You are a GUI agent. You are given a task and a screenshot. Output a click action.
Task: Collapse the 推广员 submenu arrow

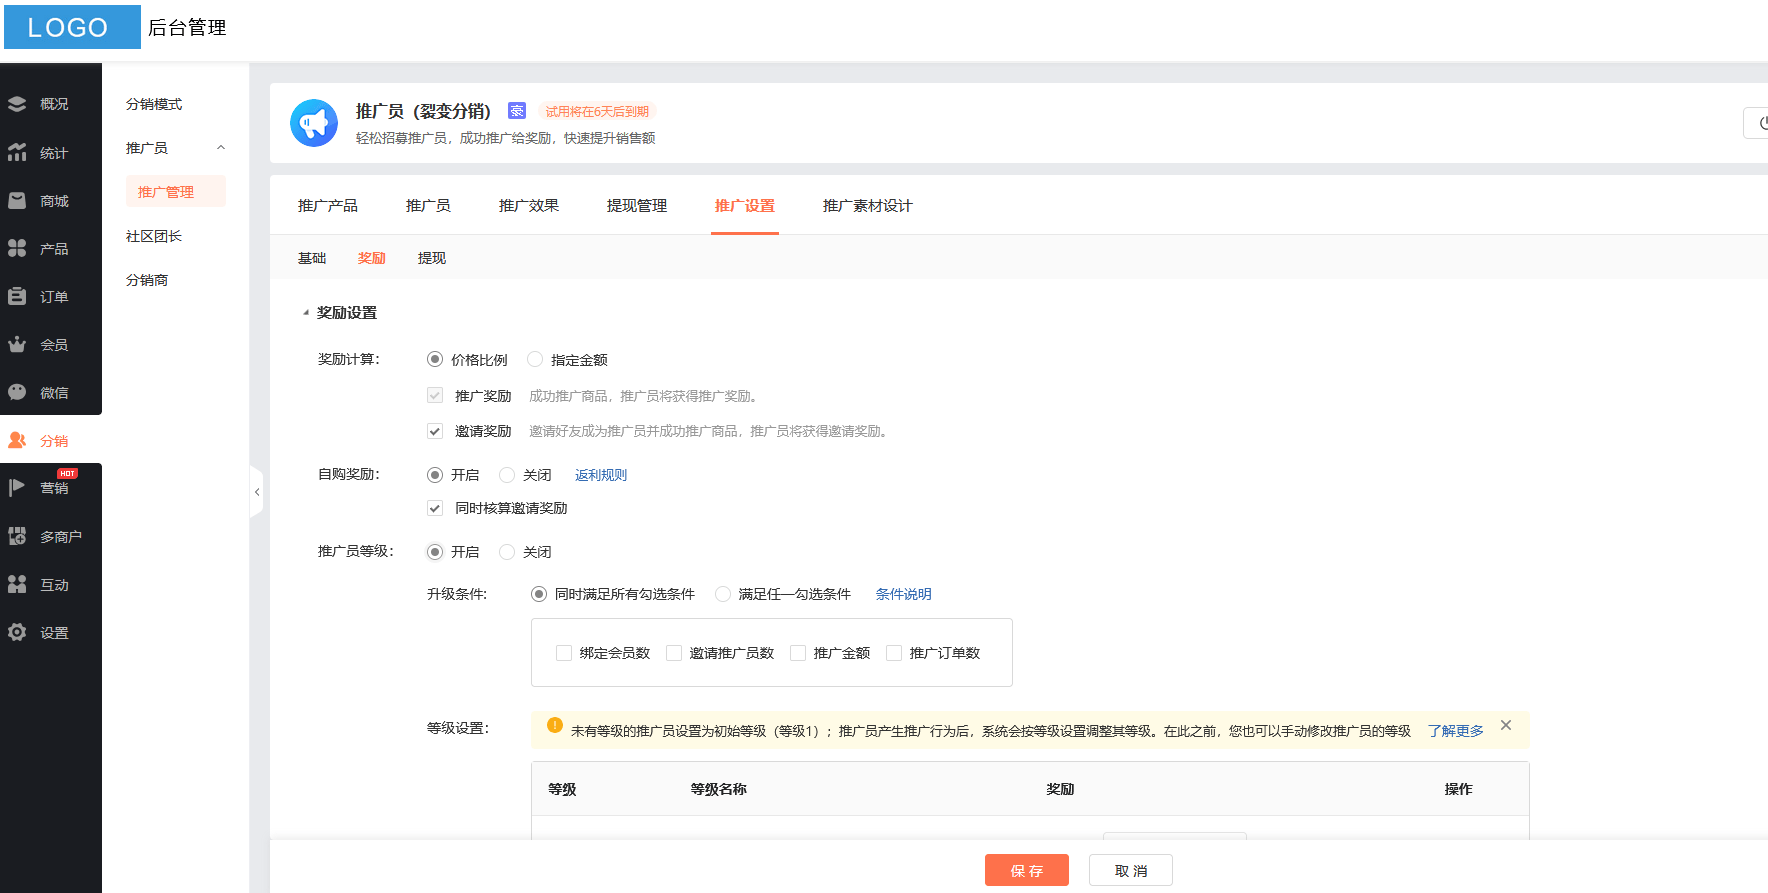point(221,148)
